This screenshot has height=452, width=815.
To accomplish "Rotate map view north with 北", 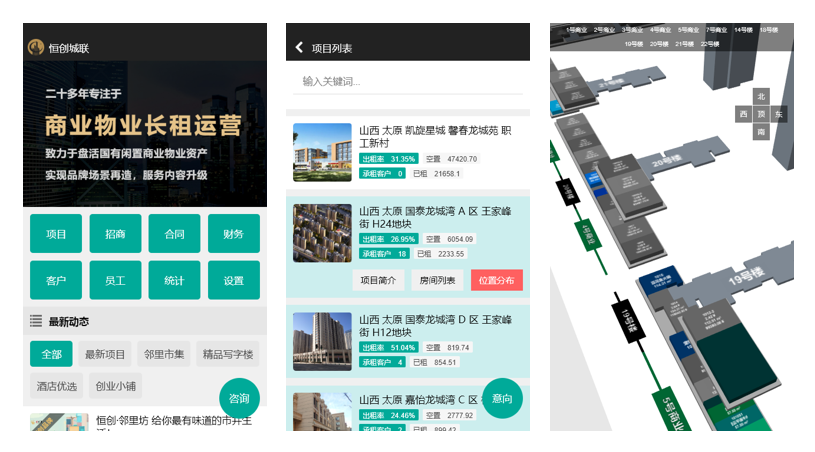I will (761, 97).
